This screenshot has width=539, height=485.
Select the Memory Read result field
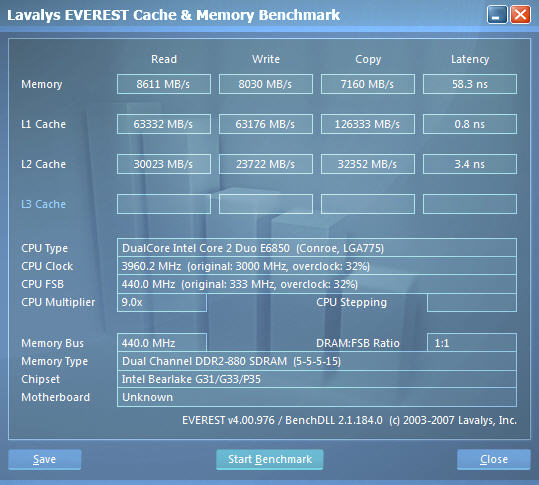click(164, 84)
